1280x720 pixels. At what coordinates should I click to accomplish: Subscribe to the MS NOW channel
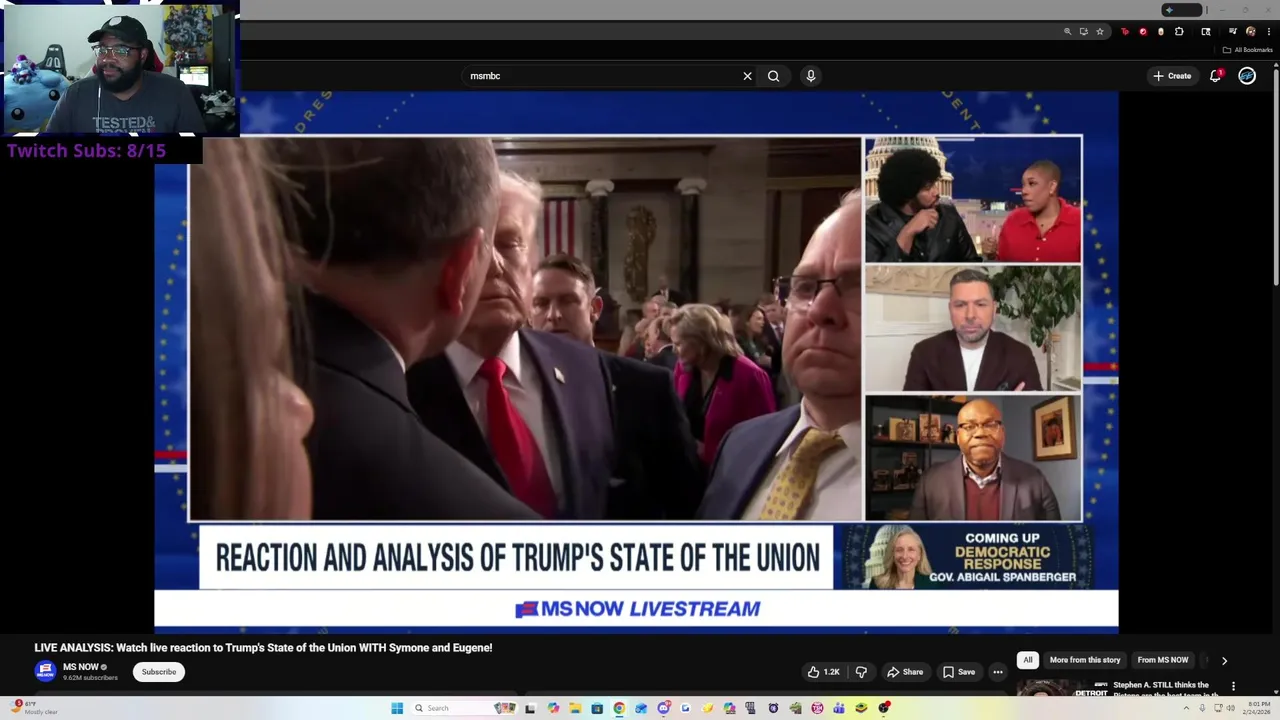(159, 672)
